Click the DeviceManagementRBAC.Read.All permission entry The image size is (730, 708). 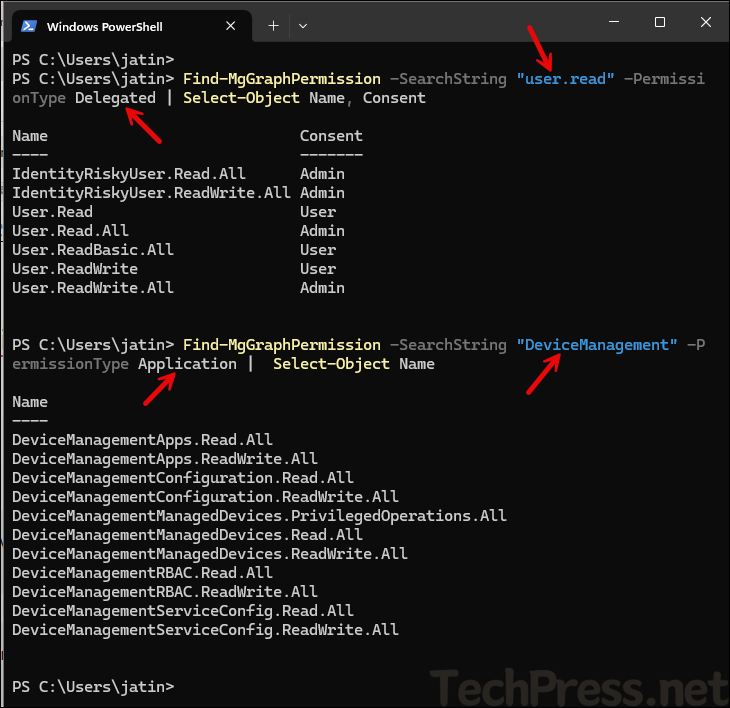142,573
